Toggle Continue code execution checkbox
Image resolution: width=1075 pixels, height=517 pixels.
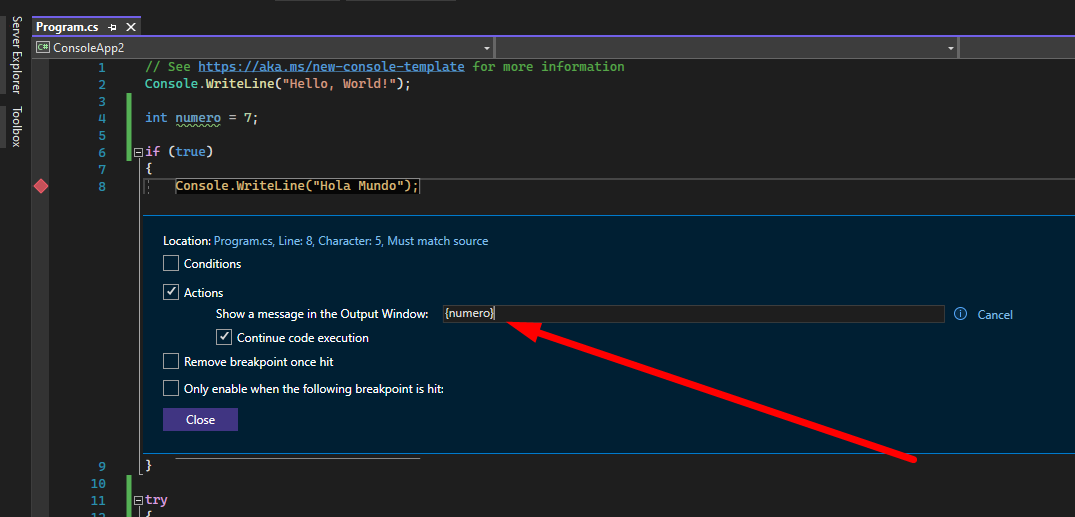pyautogui.click(x=224, y=338)
